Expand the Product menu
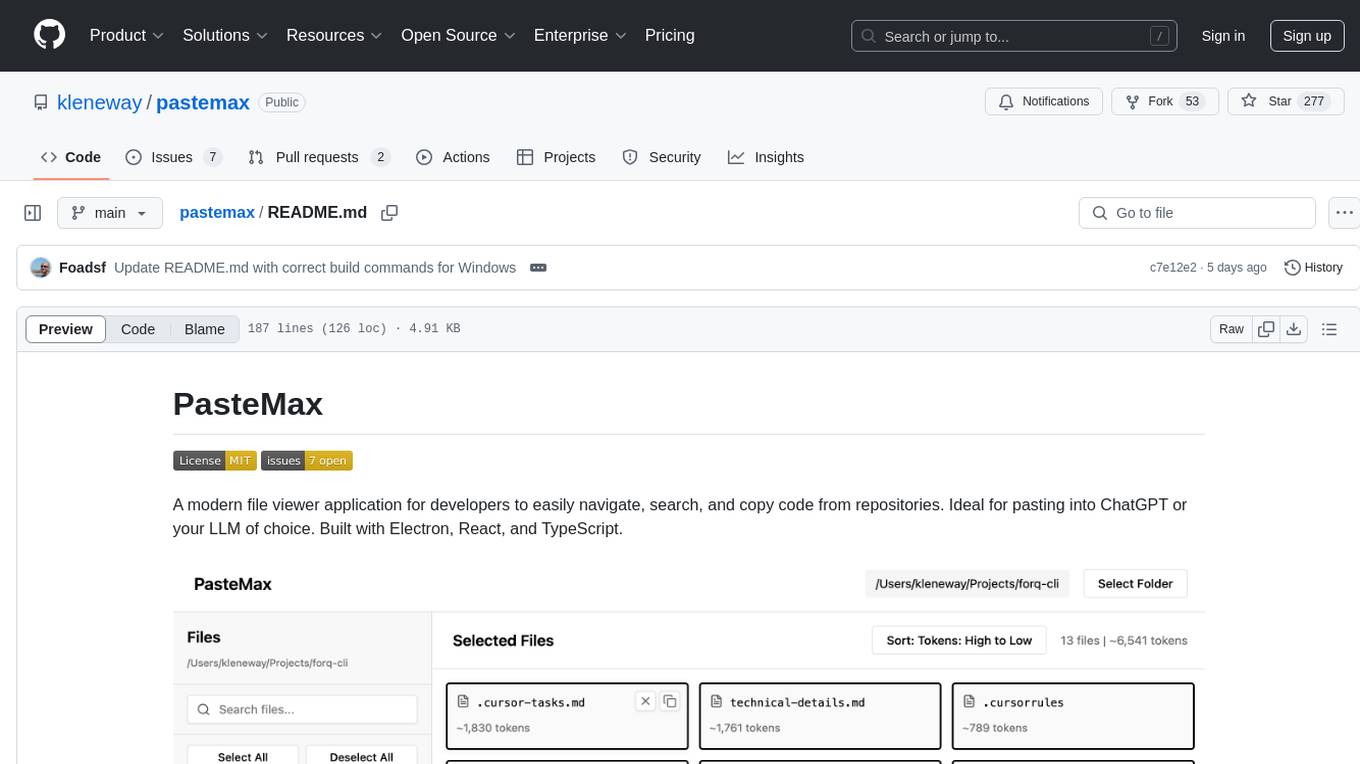 [127, 35]
